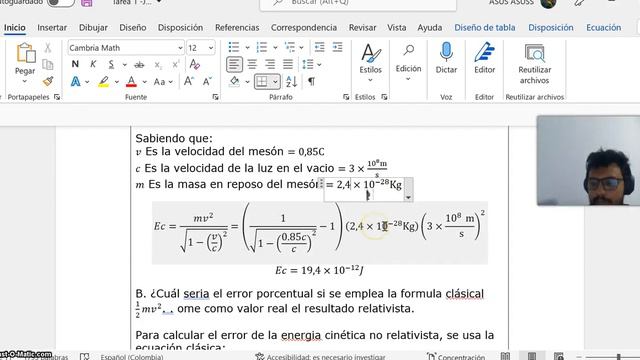
Task: Click the numbered list icon
Action: click(262, 47)
